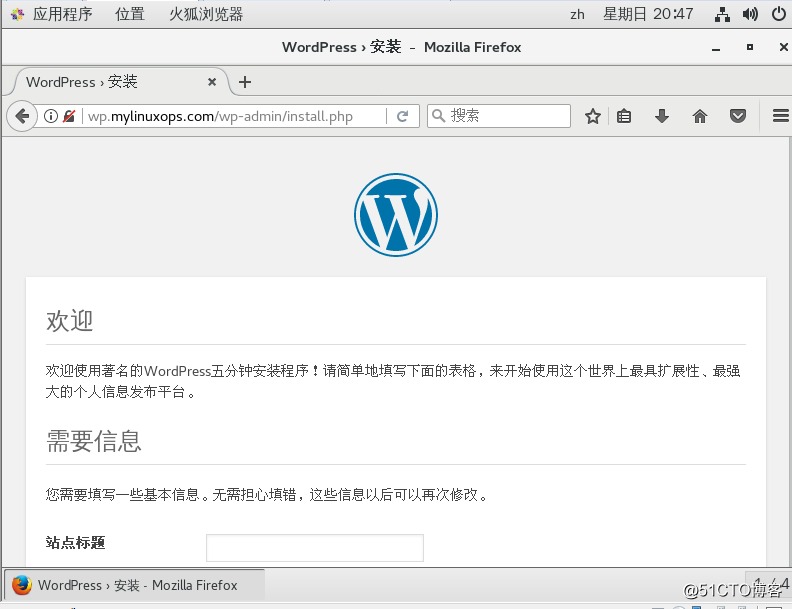
Task: Click the power button tray icon
Action: pyautogui.click(x=778, y=14)
